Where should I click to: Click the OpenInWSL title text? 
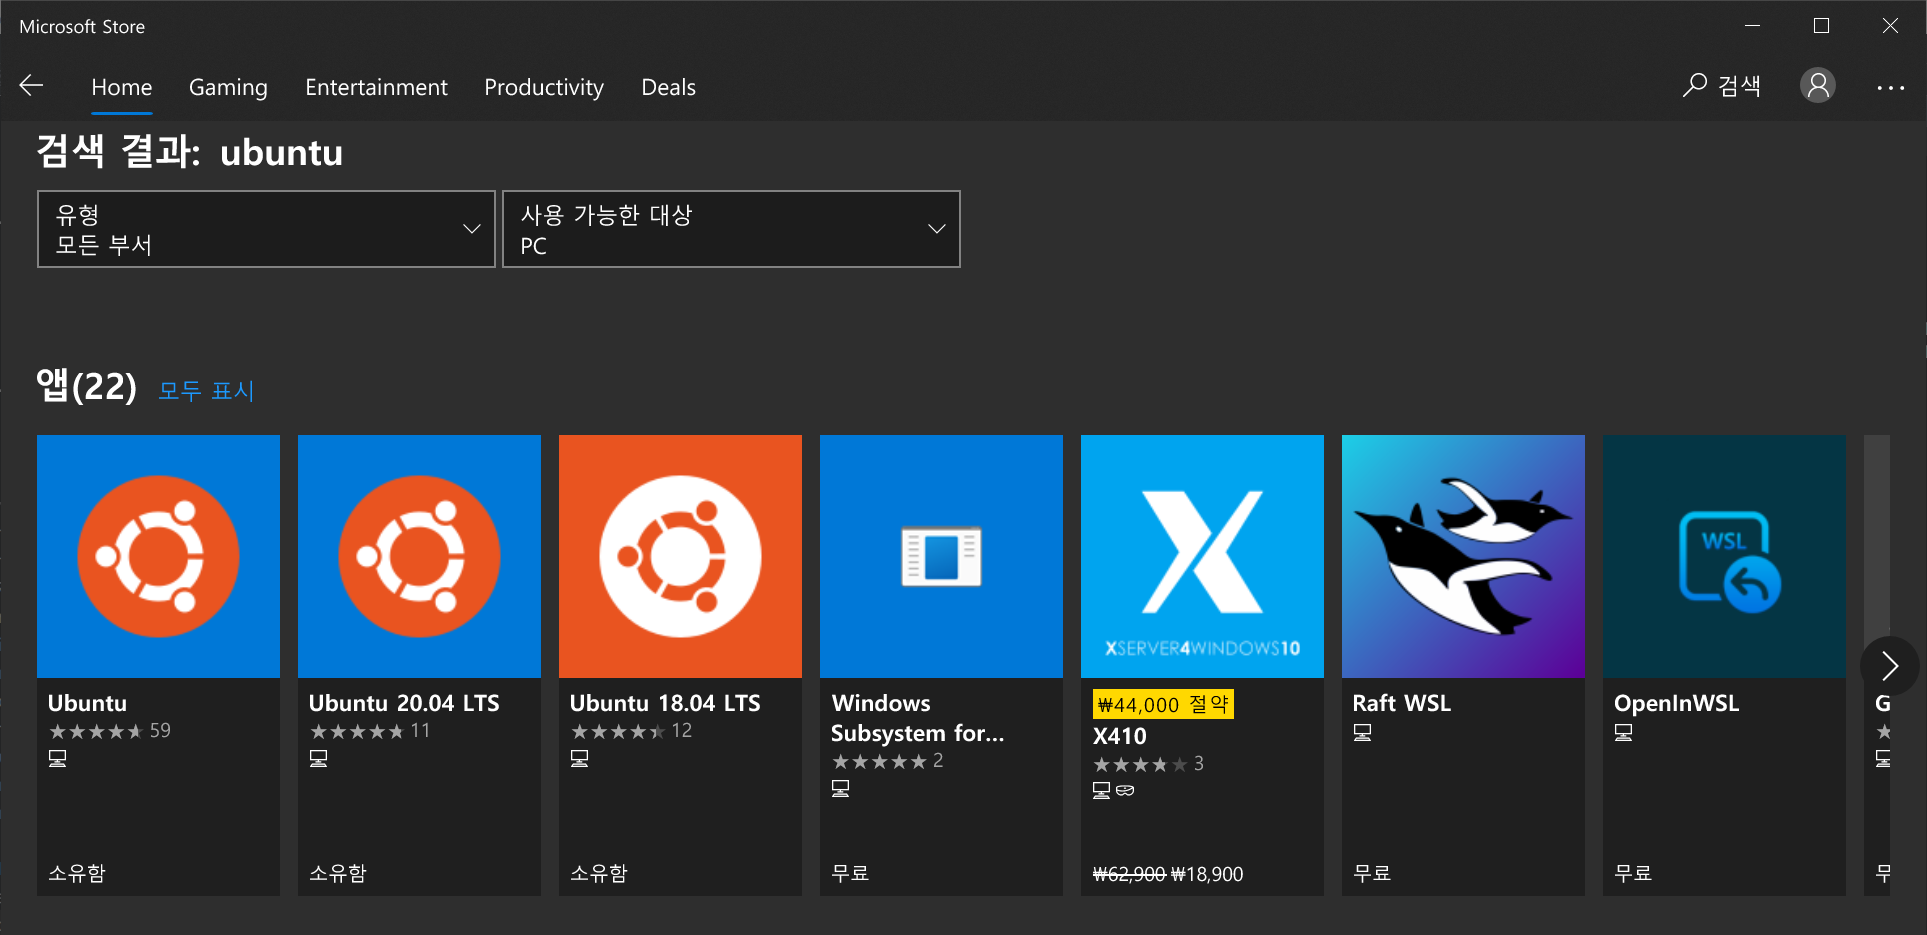pyautogui.click(x=1677, y=703)
